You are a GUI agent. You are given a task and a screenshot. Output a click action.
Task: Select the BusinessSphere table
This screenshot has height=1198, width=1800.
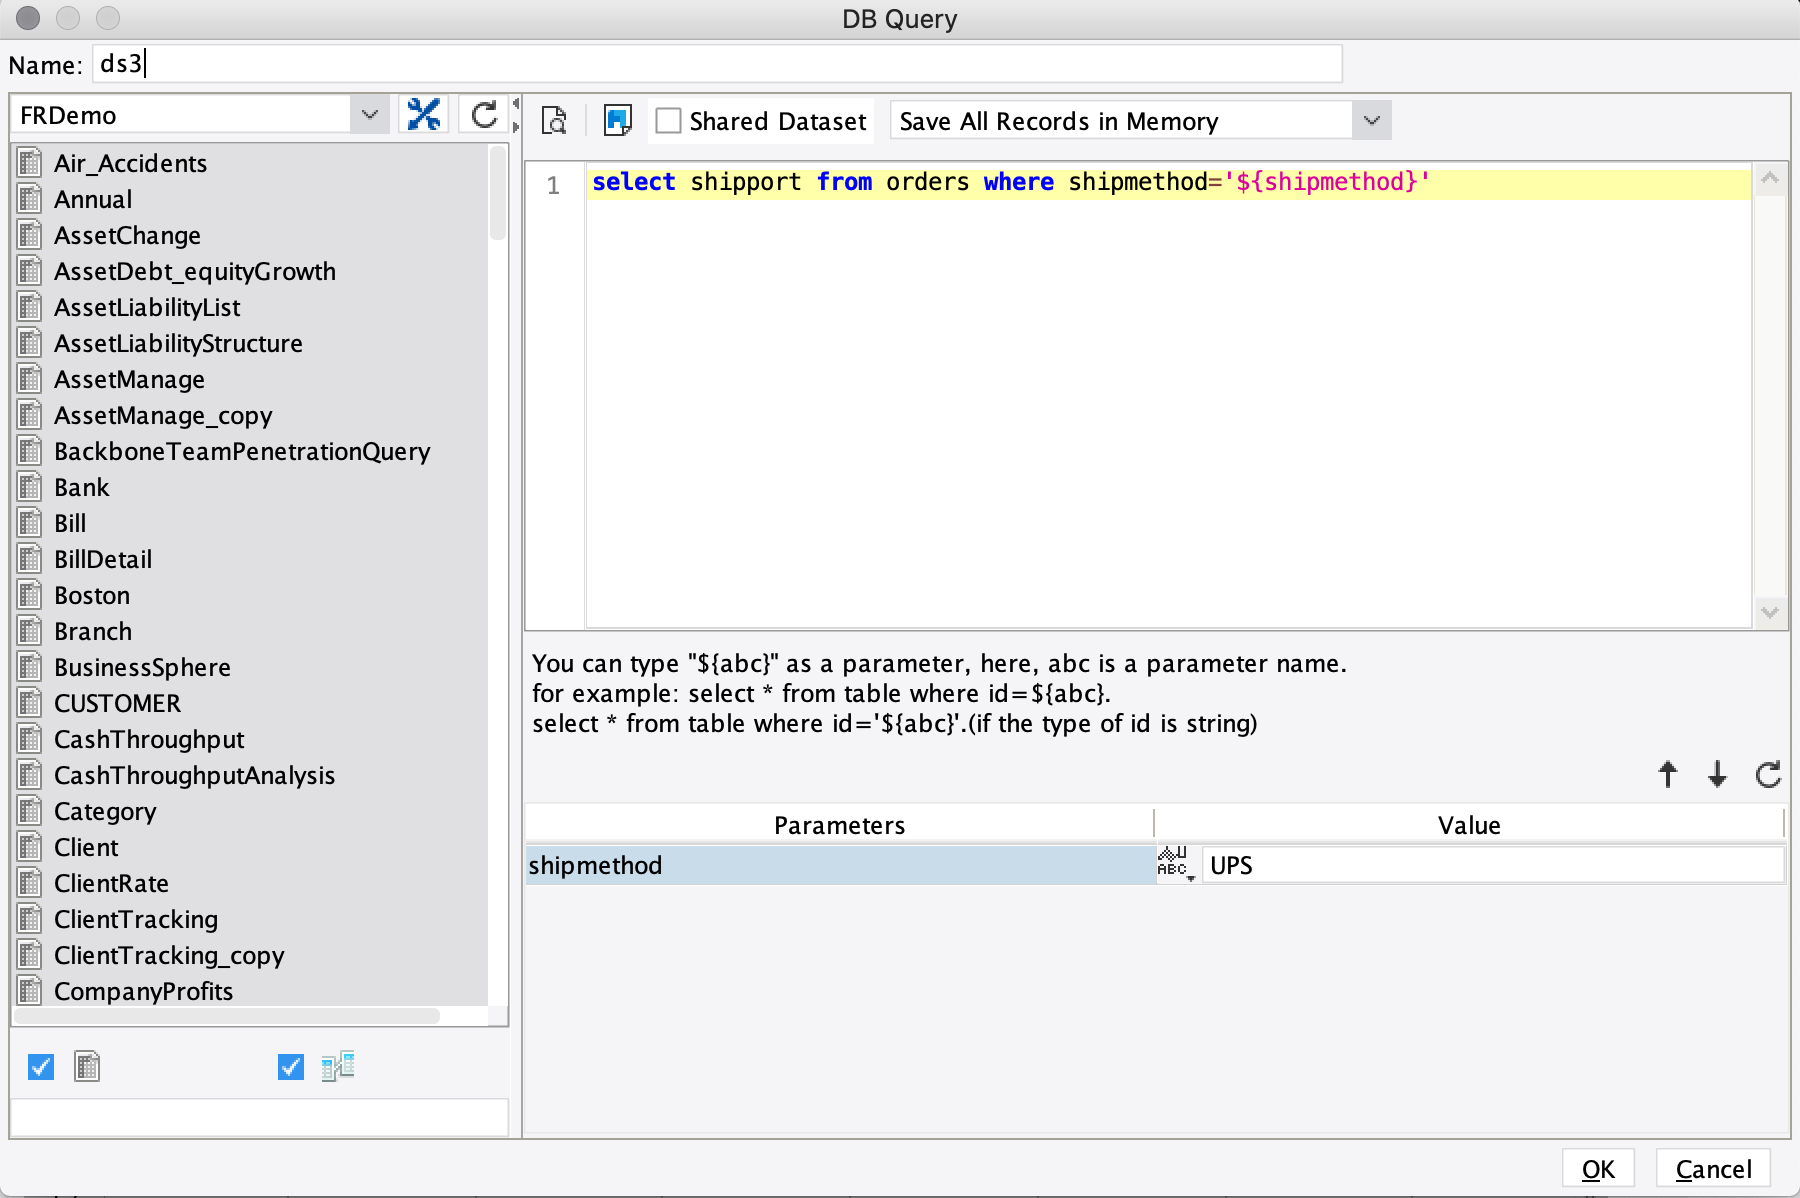click(142, 667)
